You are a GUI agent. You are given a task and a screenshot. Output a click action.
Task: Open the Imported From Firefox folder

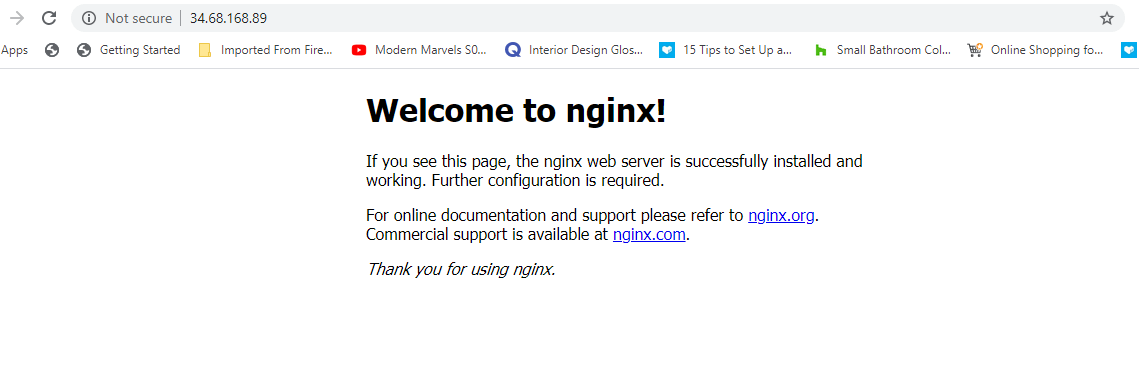coord(266,50)
